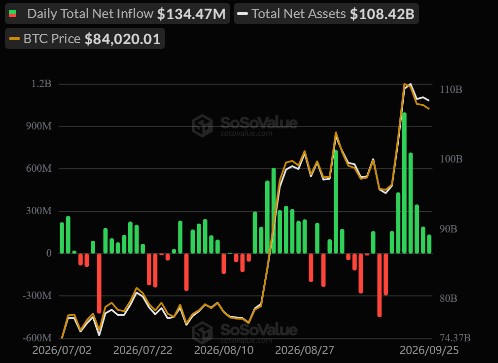
Task: Click the 300M left axis label
Action: pos(39,211)
